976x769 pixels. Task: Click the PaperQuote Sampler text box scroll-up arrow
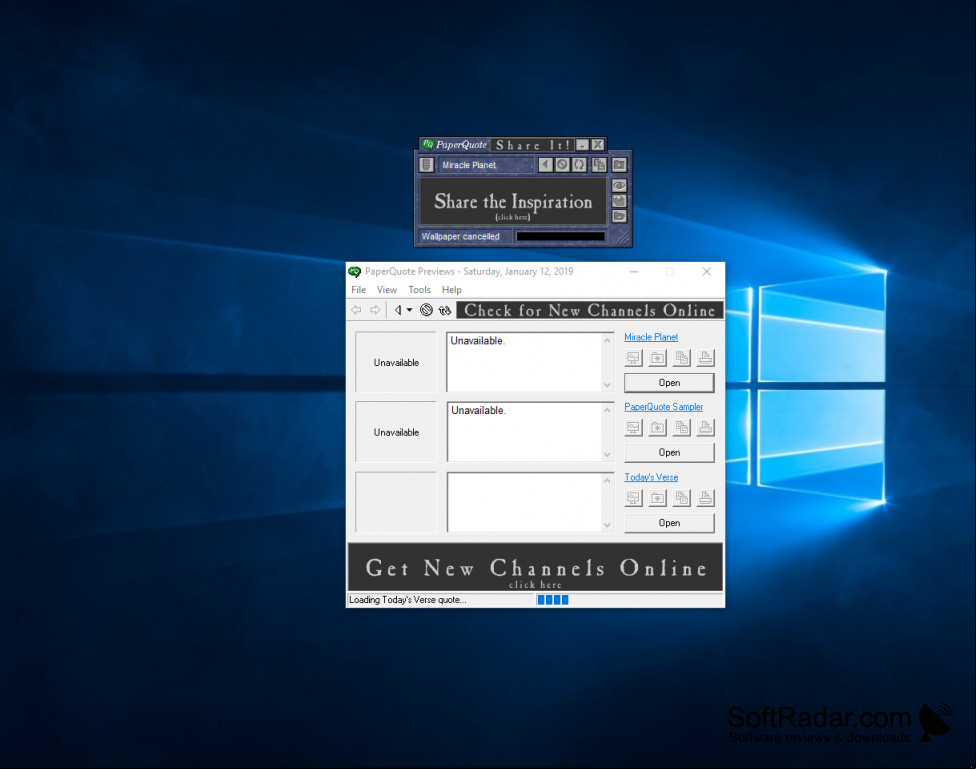point(607,410)
